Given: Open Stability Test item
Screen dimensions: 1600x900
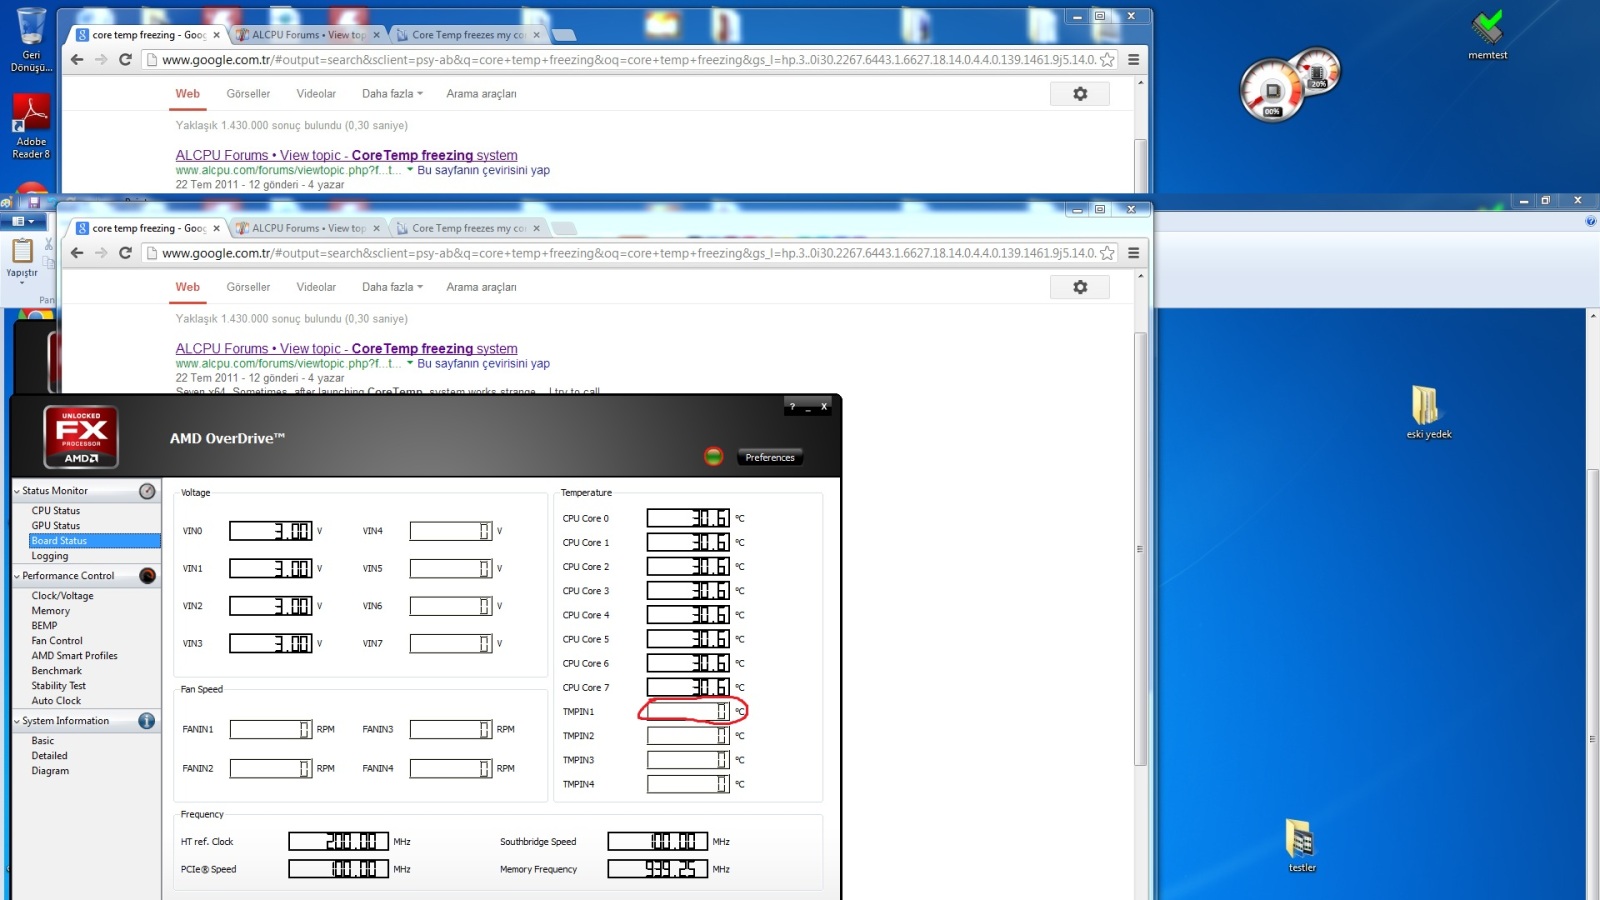Looking at the screenshot, I should tap(58, 686).
